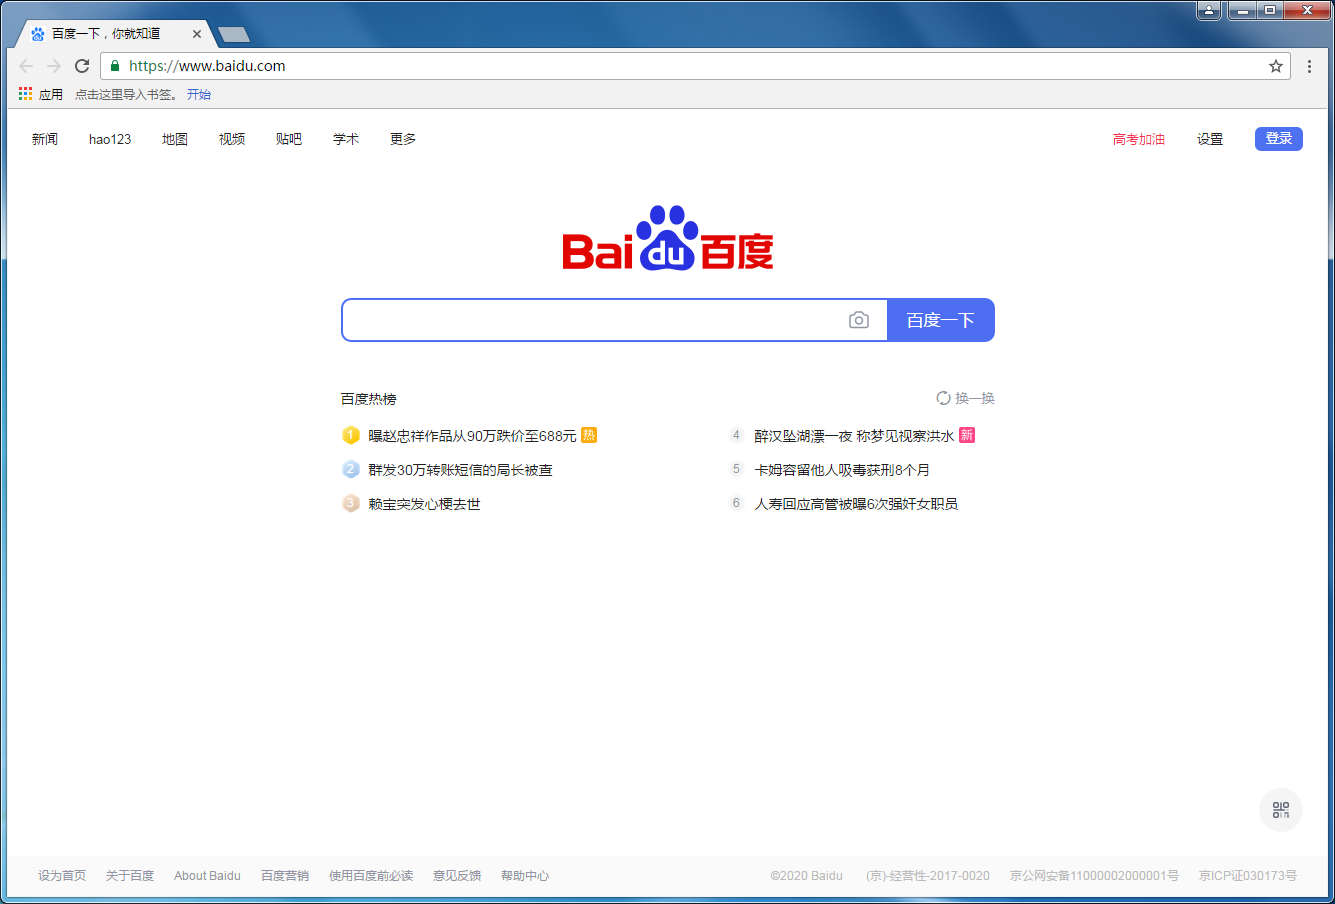
Task: Click footer text 京公网安备11000002000001号
Action: pos(1094,876)
